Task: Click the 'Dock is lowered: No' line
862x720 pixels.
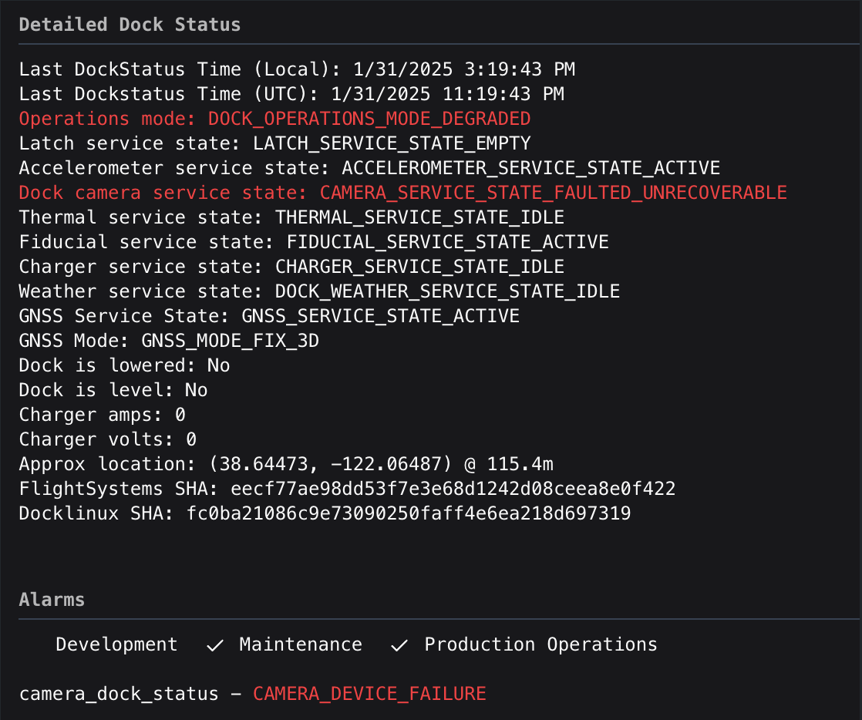Action: pos(124,365)
